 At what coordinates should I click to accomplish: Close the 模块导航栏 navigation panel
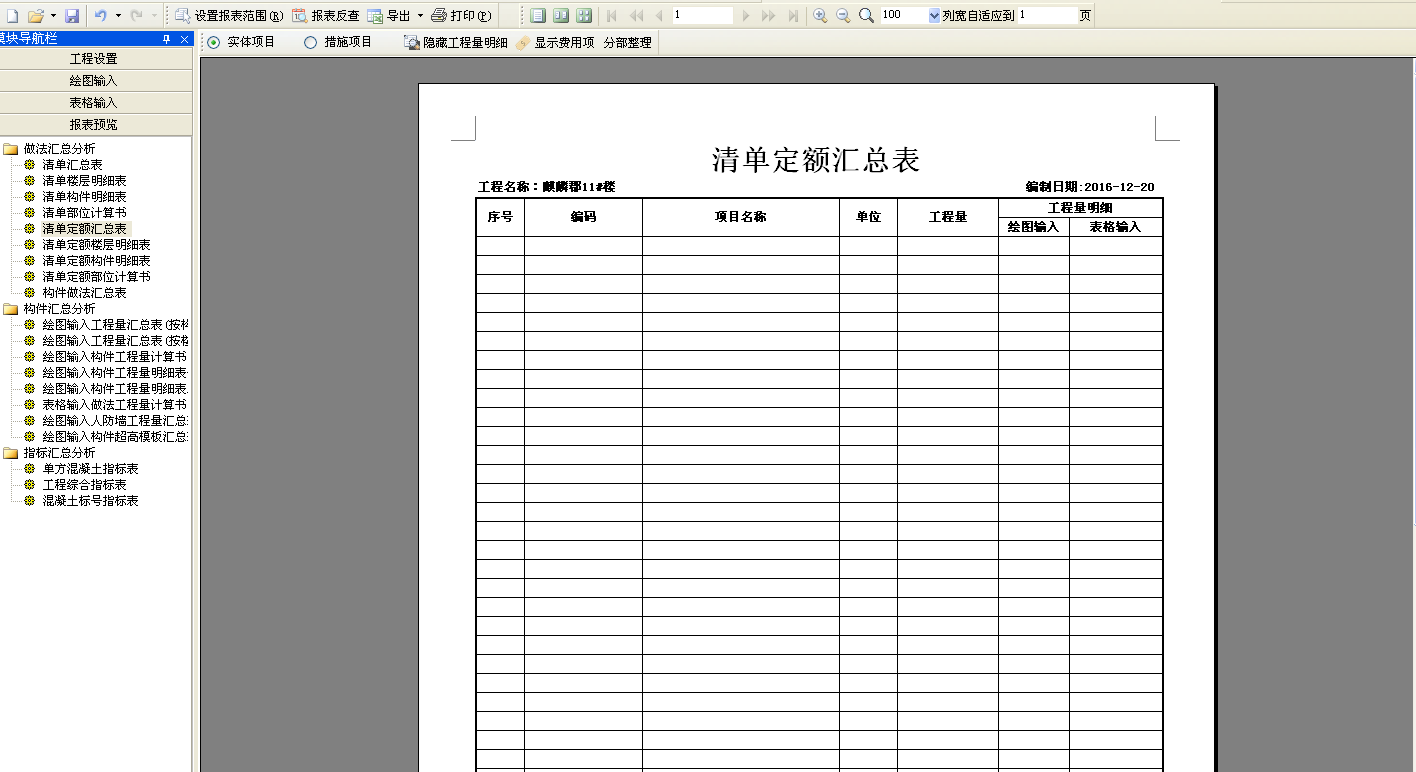(x=184, y=38)
